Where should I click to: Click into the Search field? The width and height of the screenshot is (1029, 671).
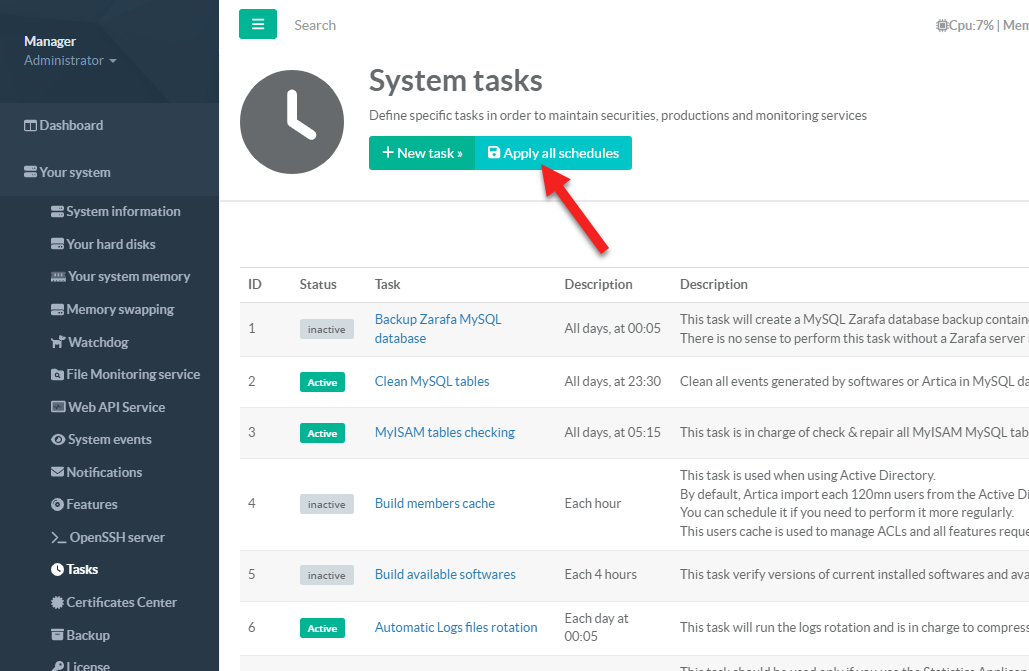(x=400, y=25)
